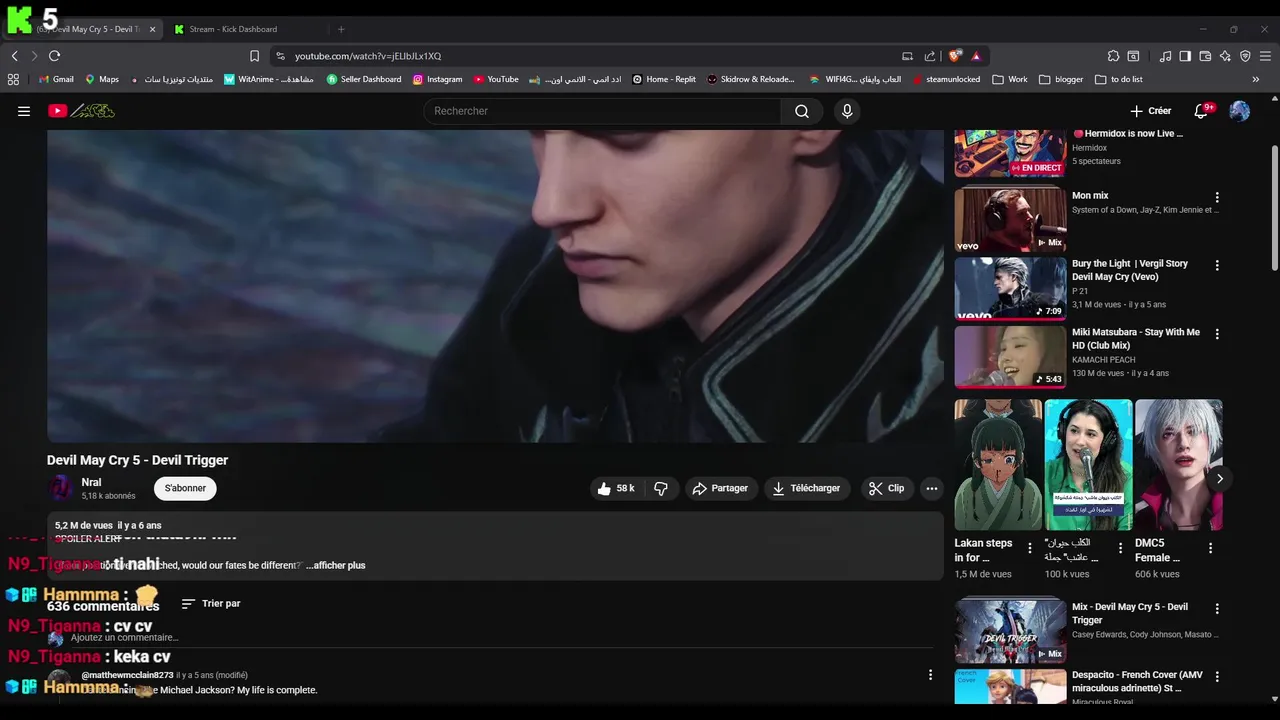Click the S'abonner subscribe button
This screenshot has width=1280, height=720.
click(185, 488)
